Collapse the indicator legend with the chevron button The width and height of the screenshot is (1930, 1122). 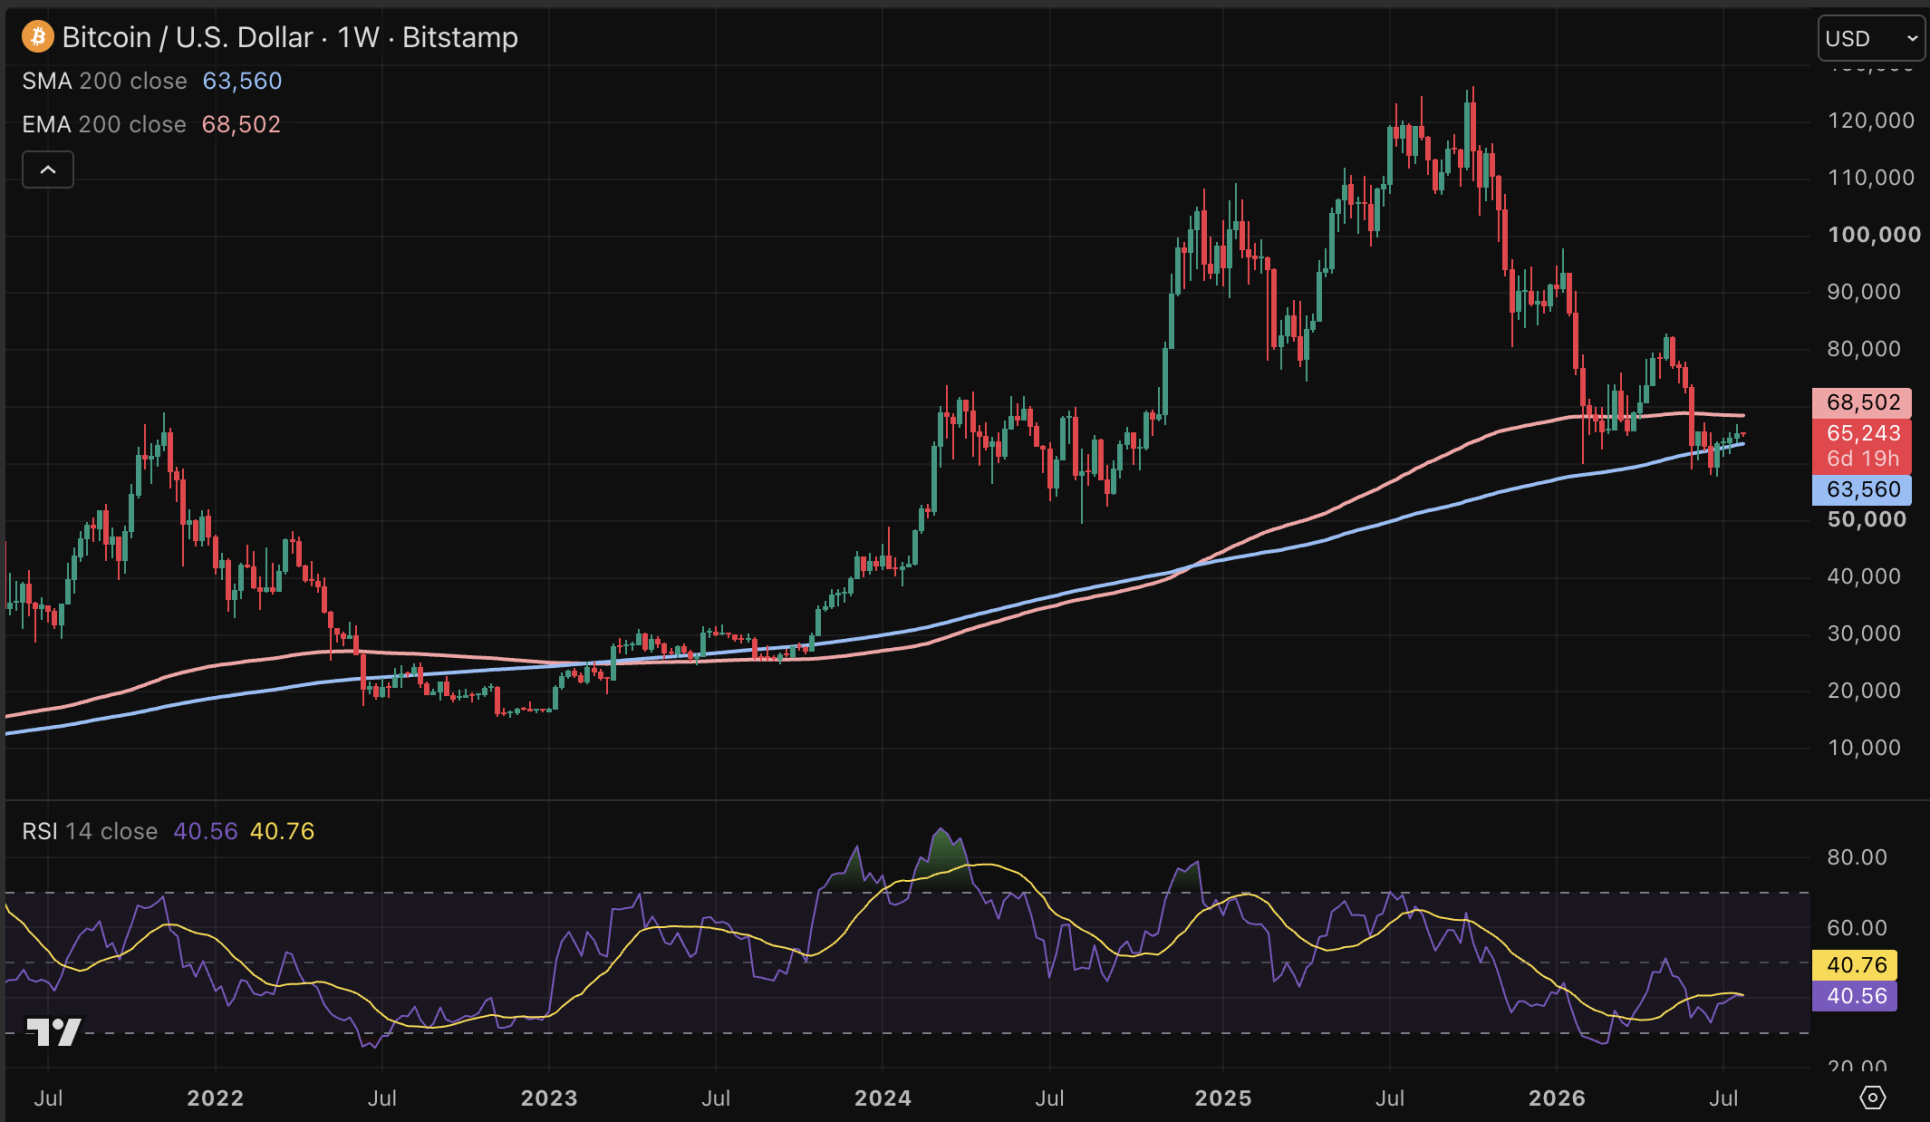(48, 170)
